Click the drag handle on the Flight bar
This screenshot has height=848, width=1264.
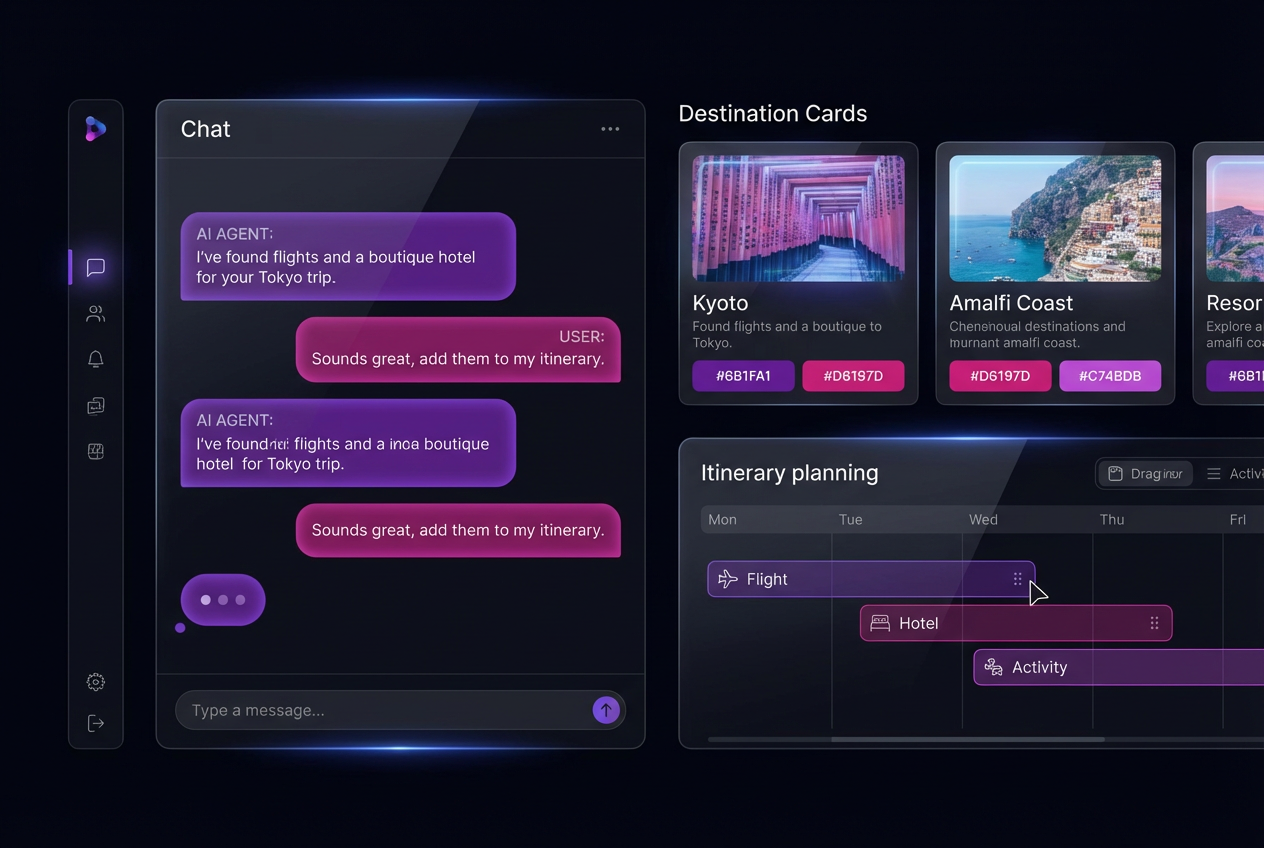pos(1017,579)
